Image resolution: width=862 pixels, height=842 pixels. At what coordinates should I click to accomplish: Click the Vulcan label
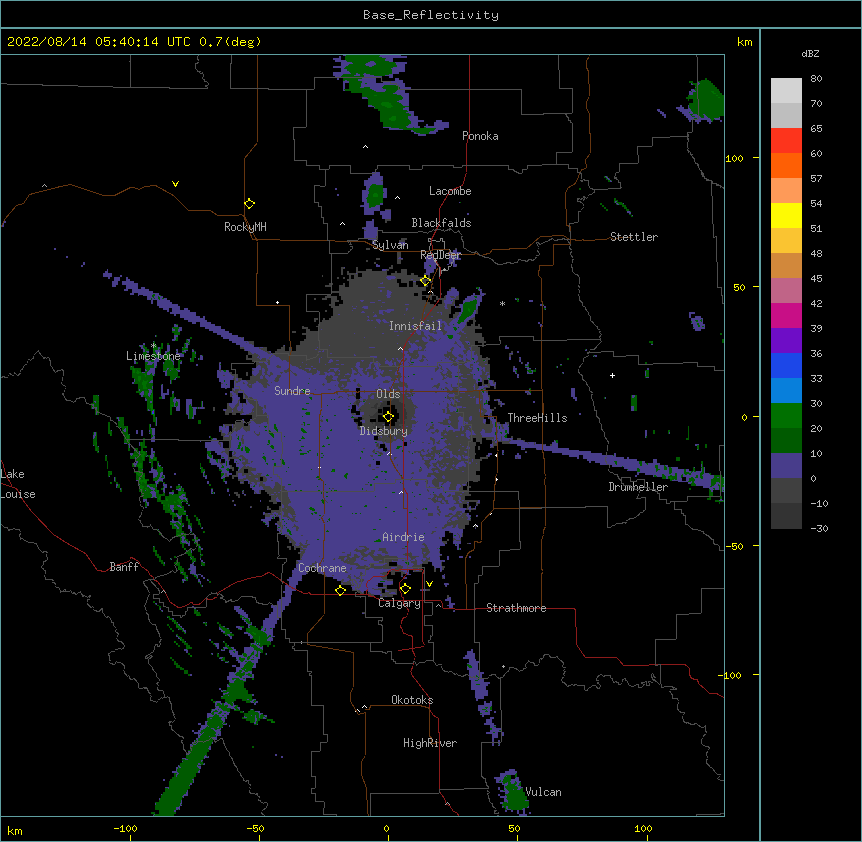click(x=543, y=792)
